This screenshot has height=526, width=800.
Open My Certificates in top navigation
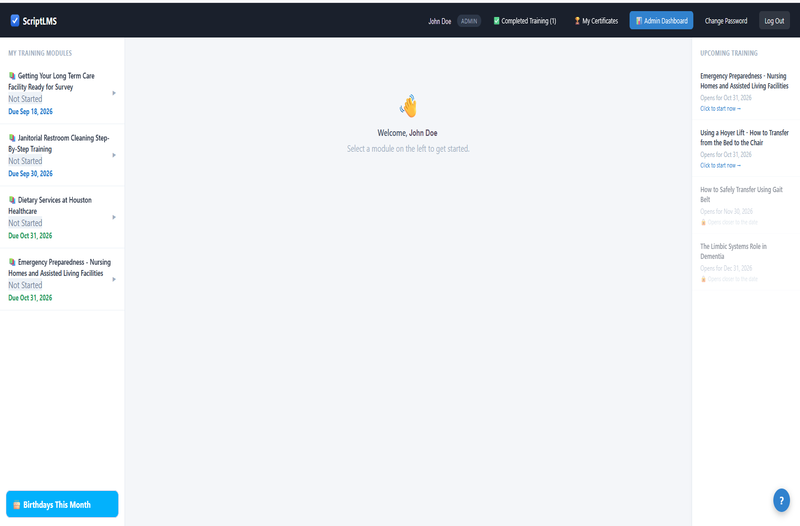point(596,21)
